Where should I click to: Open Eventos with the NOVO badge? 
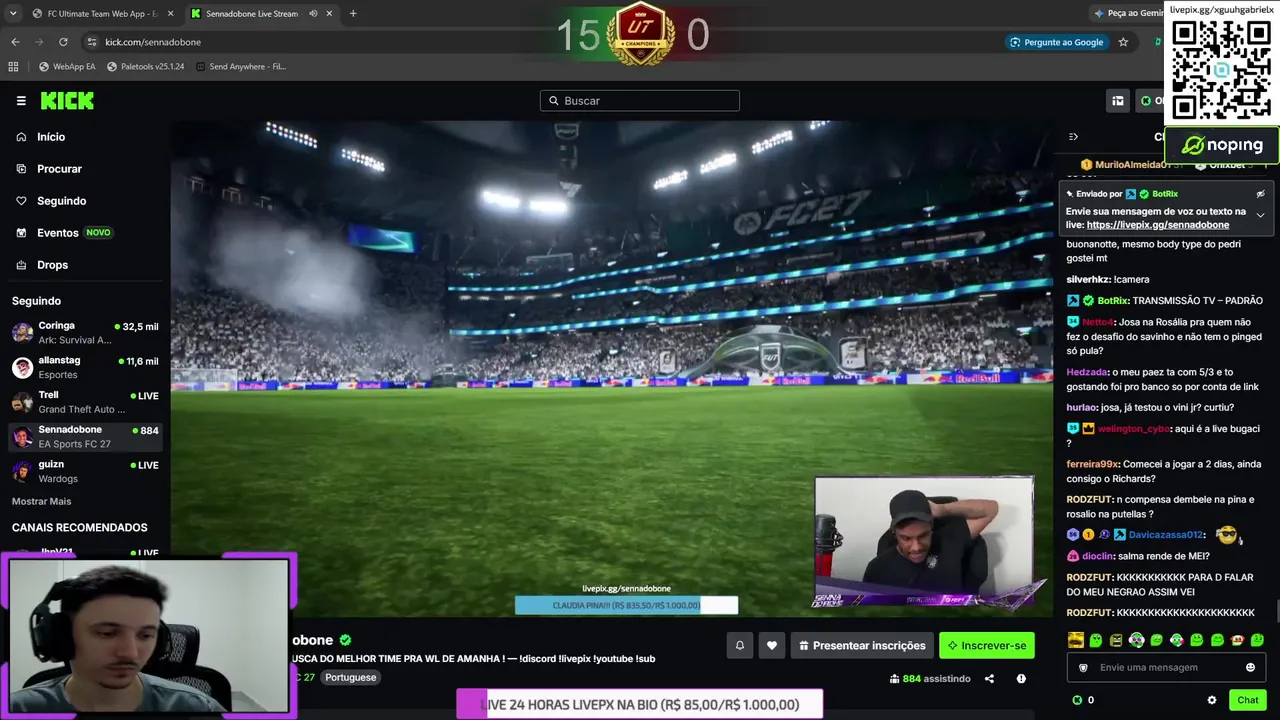(x=65, y=233)
